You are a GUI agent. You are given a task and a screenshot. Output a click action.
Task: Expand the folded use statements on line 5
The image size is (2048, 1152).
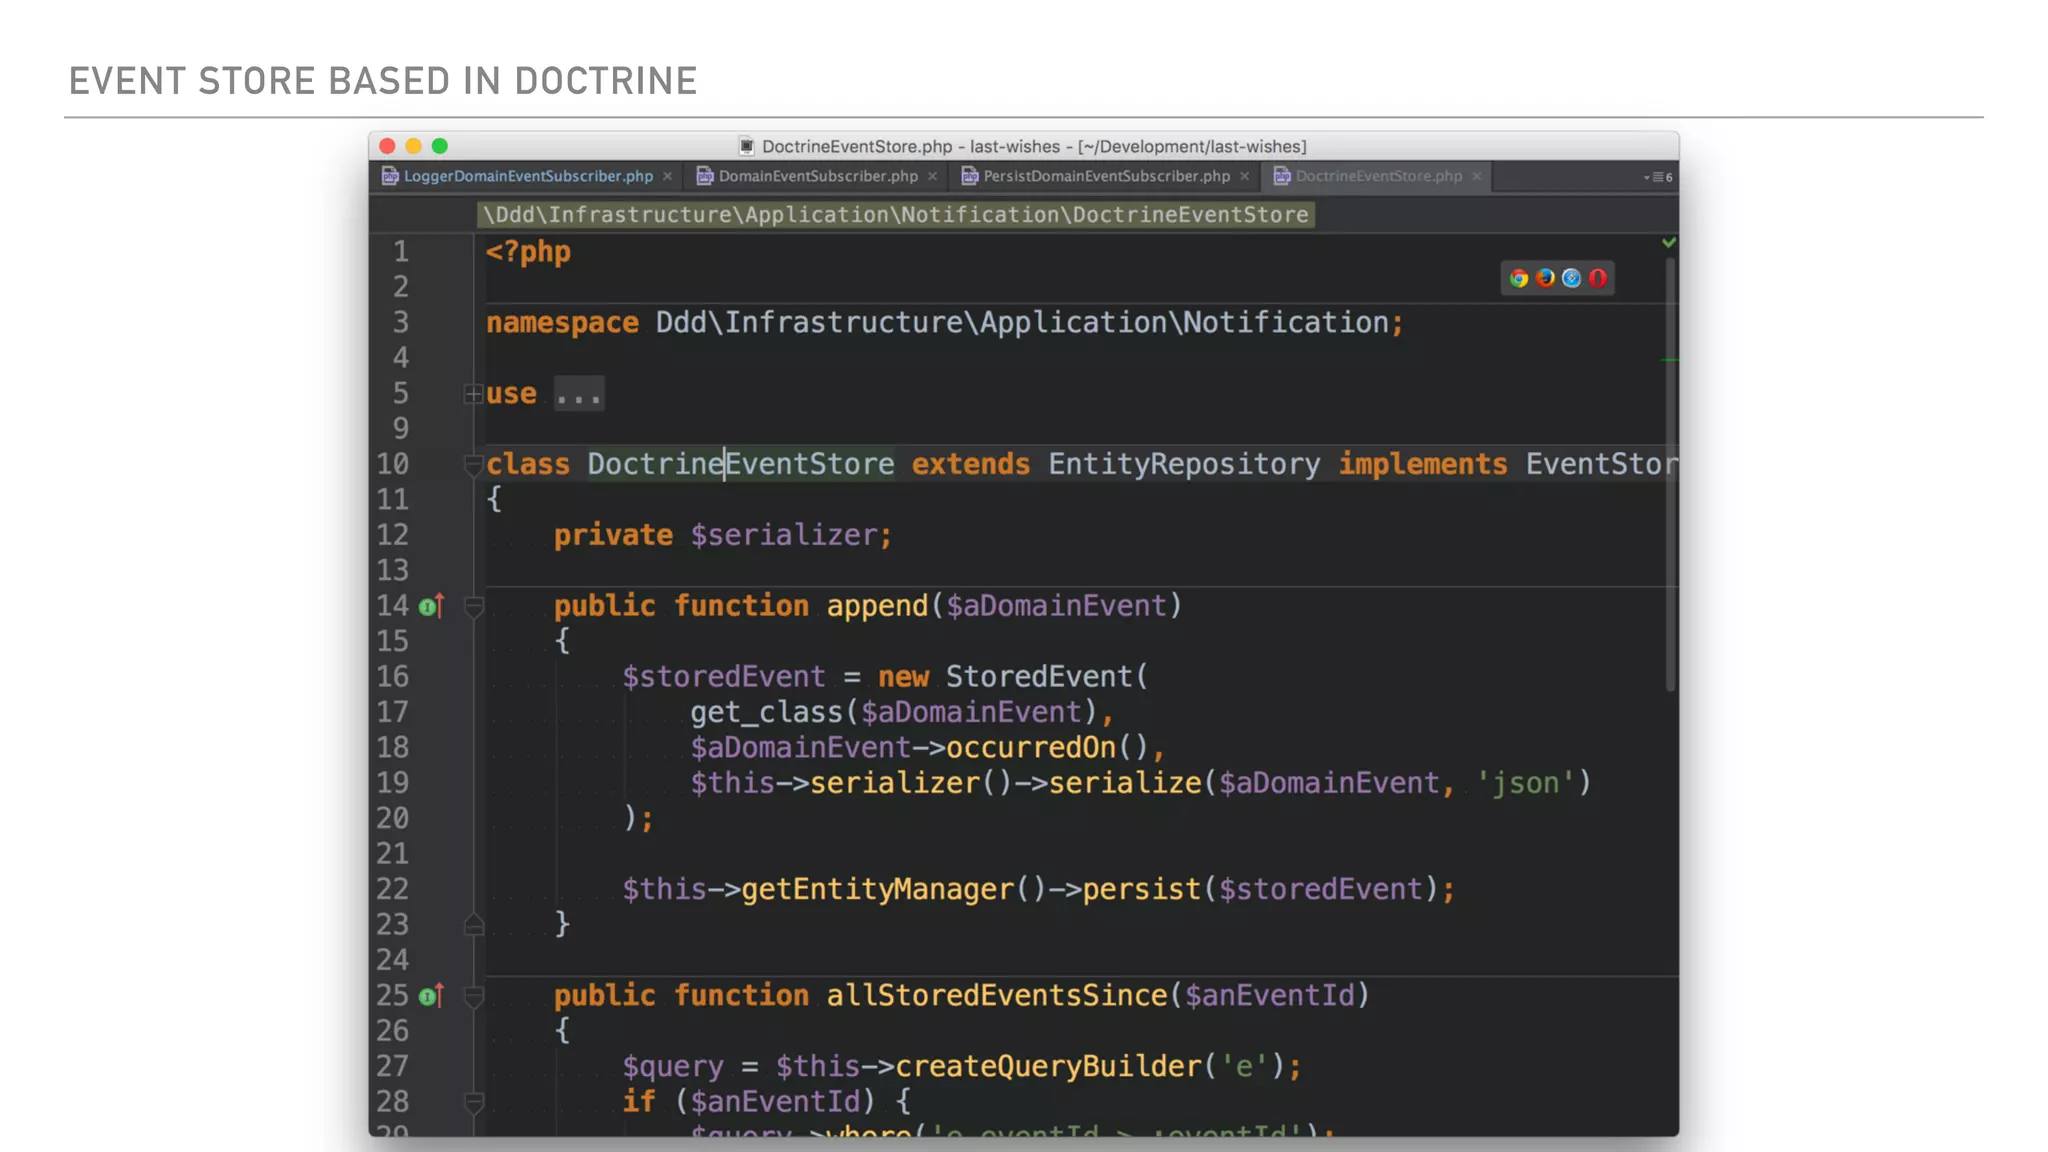(473, 395)
